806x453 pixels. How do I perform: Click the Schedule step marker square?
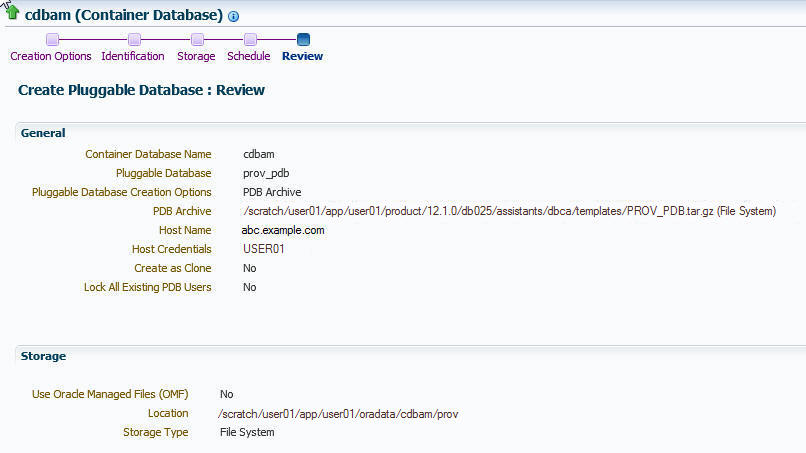point(250,40)
